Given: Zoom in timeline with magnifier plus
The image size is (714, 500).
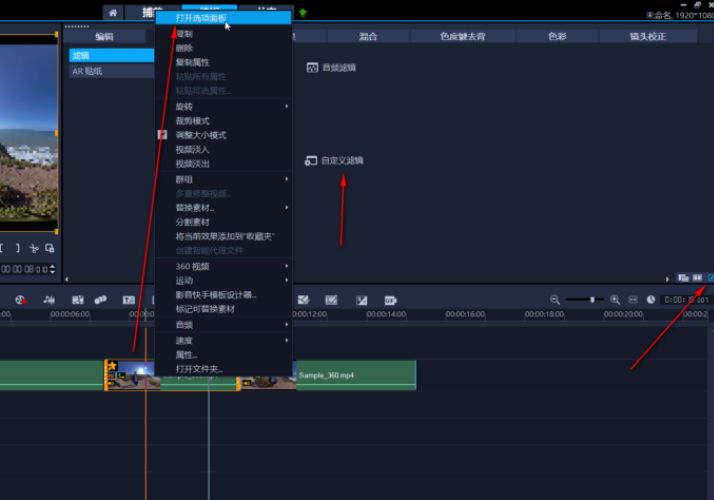Looking at the screenshot, I should pyautogui.click(x=616, y=300).
